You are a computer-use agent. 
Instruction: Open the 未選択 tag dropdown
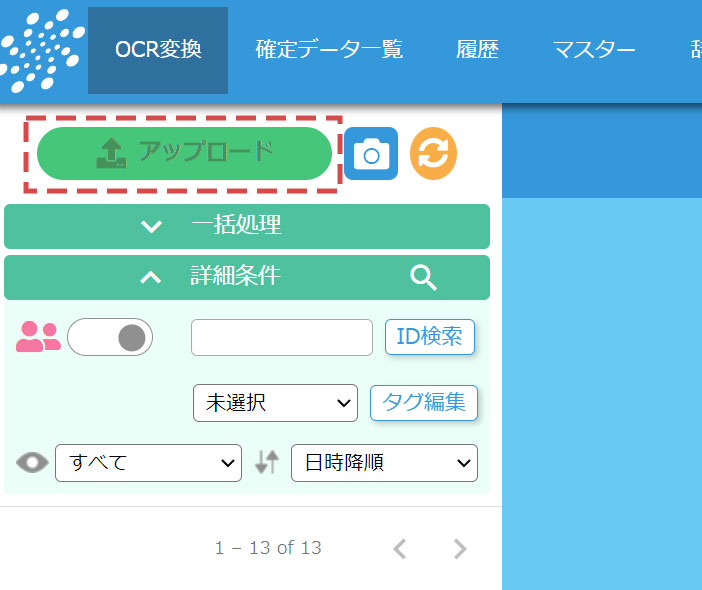click(275, 403)
